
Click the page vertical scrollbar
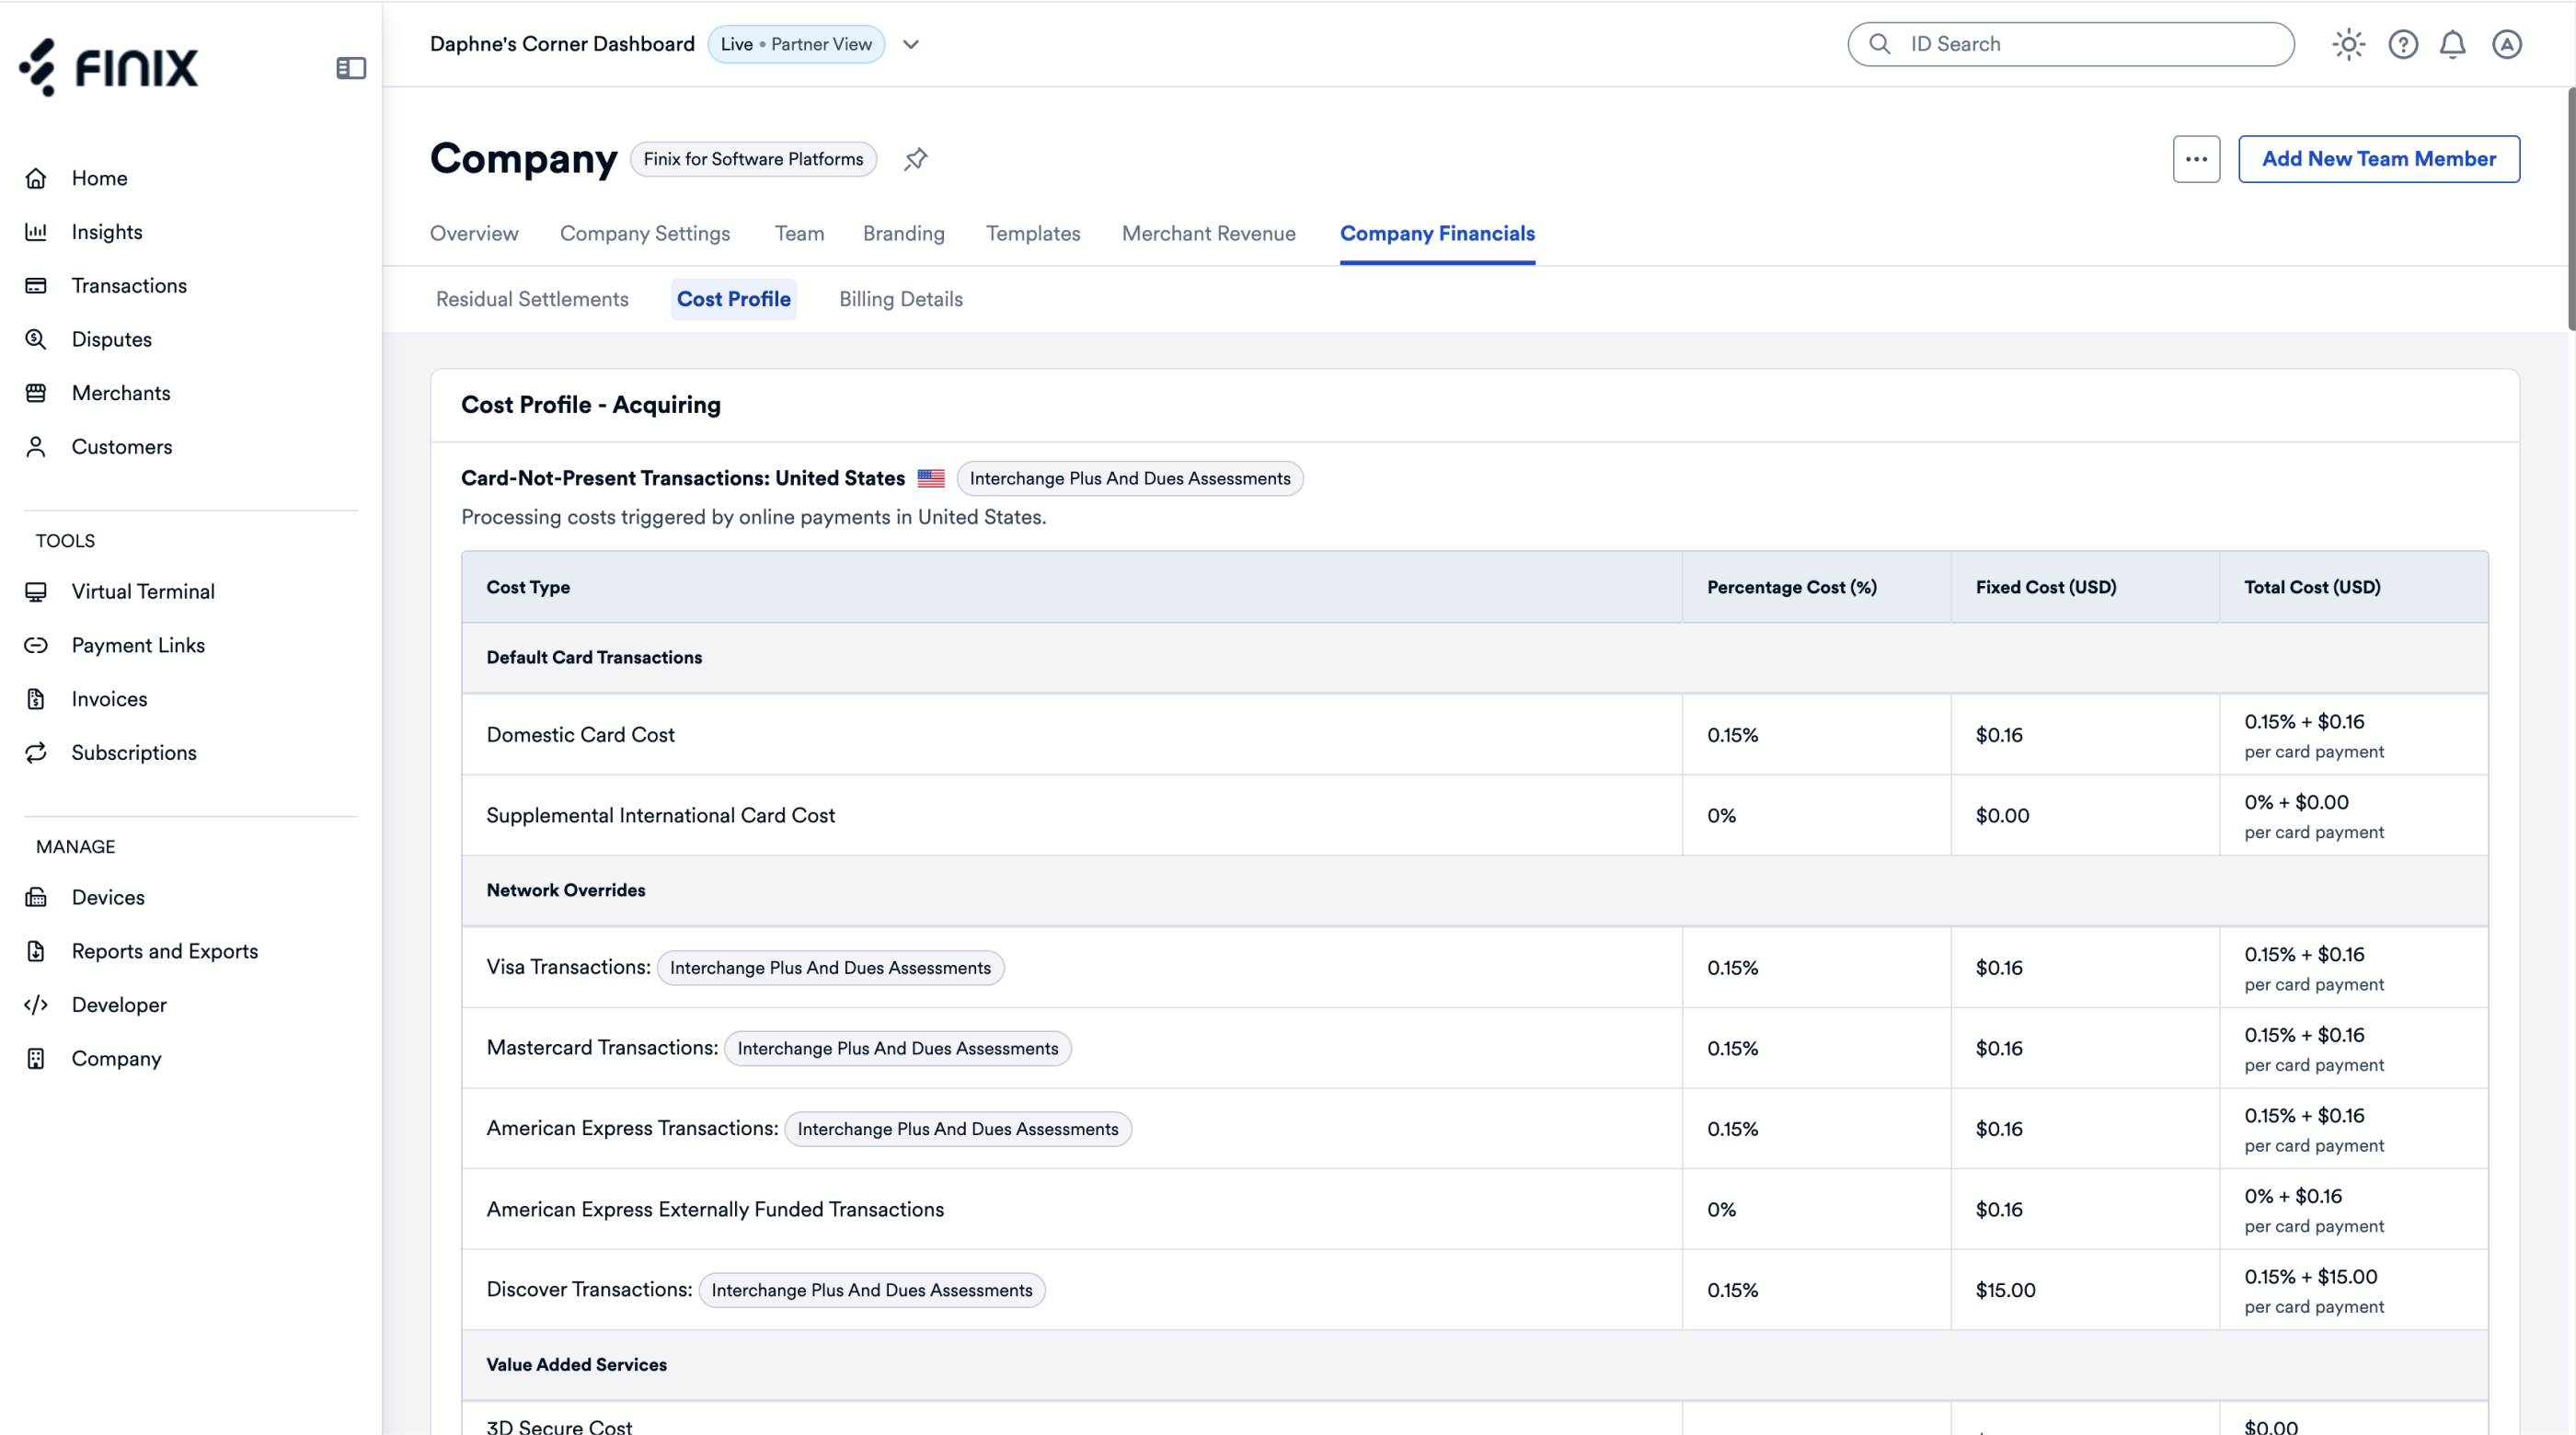[2571, 210]
